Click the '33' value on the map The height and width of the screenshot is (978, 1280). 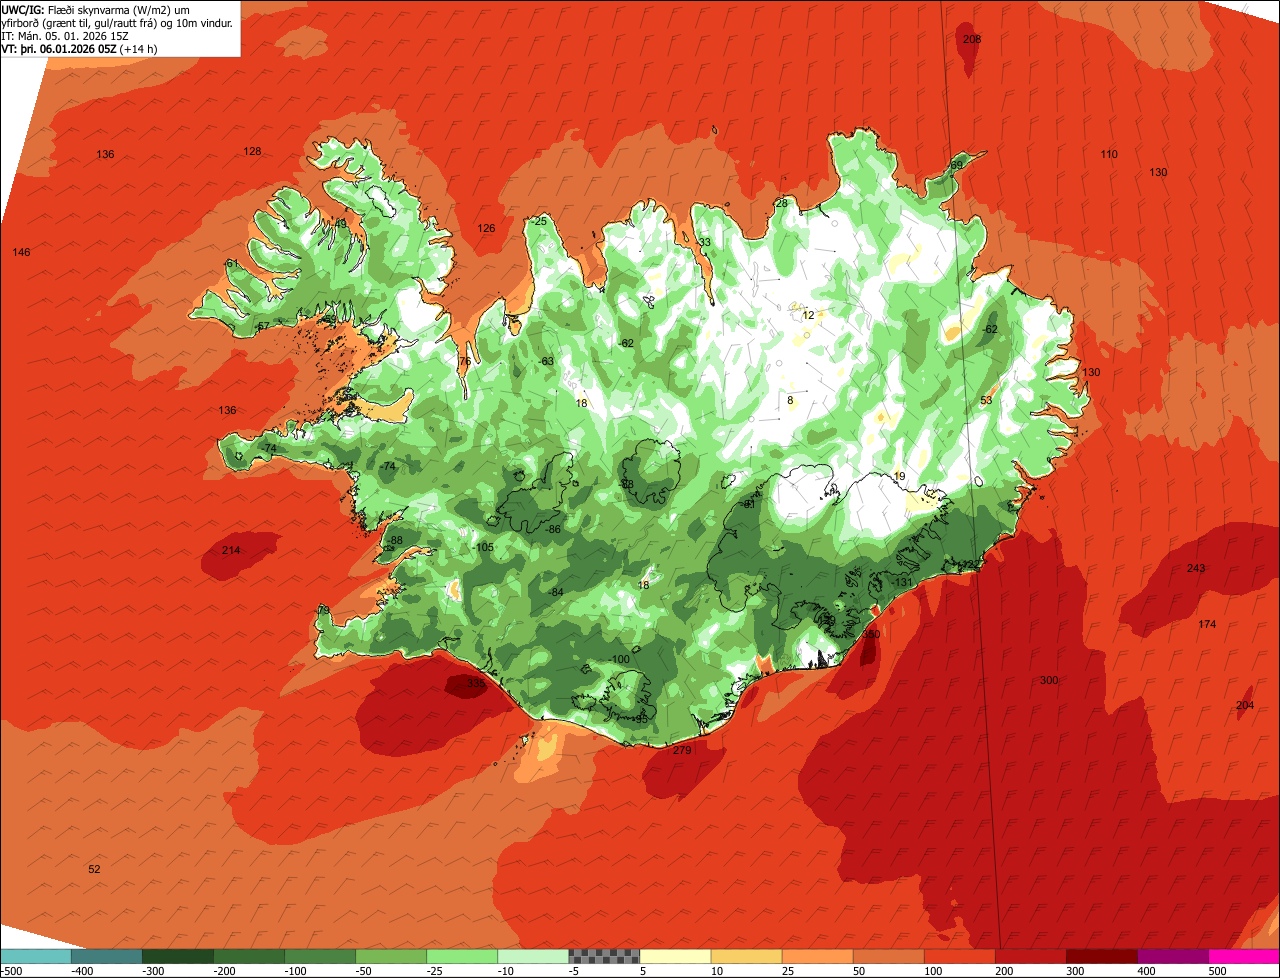point(704,242)
